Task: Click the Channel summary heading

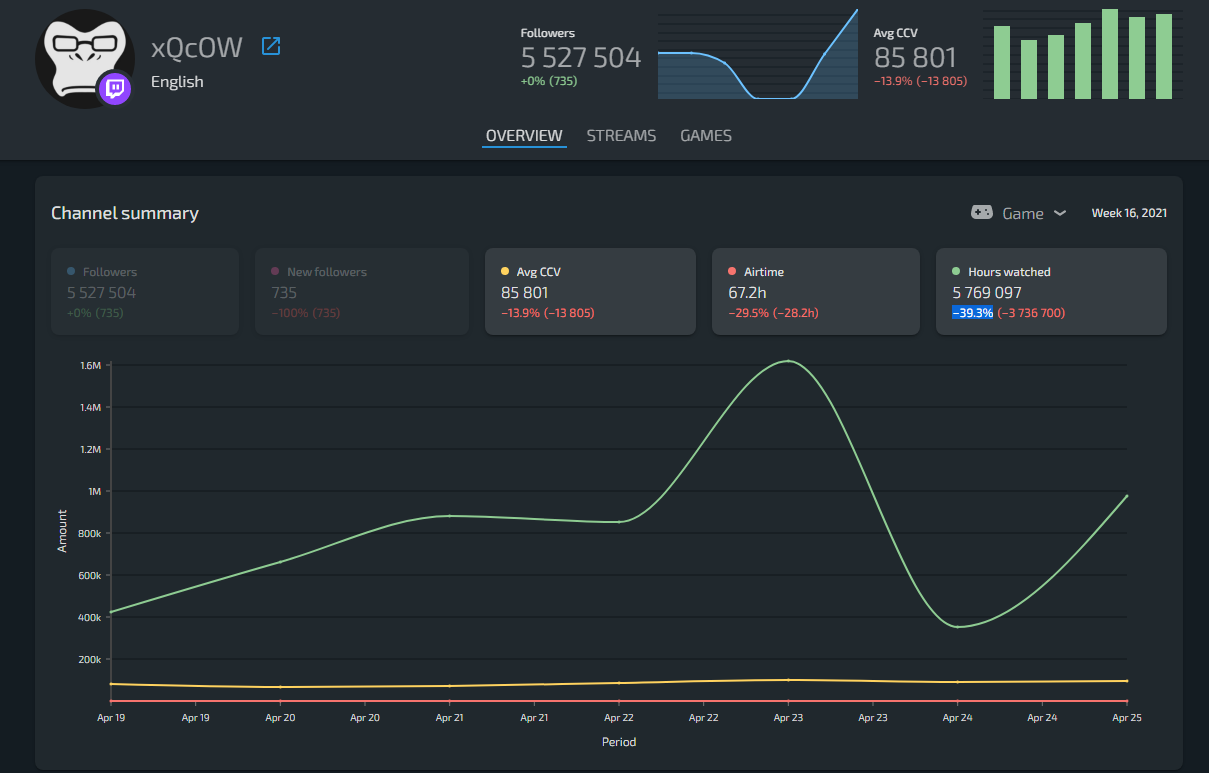Action: tap(125, 213)
